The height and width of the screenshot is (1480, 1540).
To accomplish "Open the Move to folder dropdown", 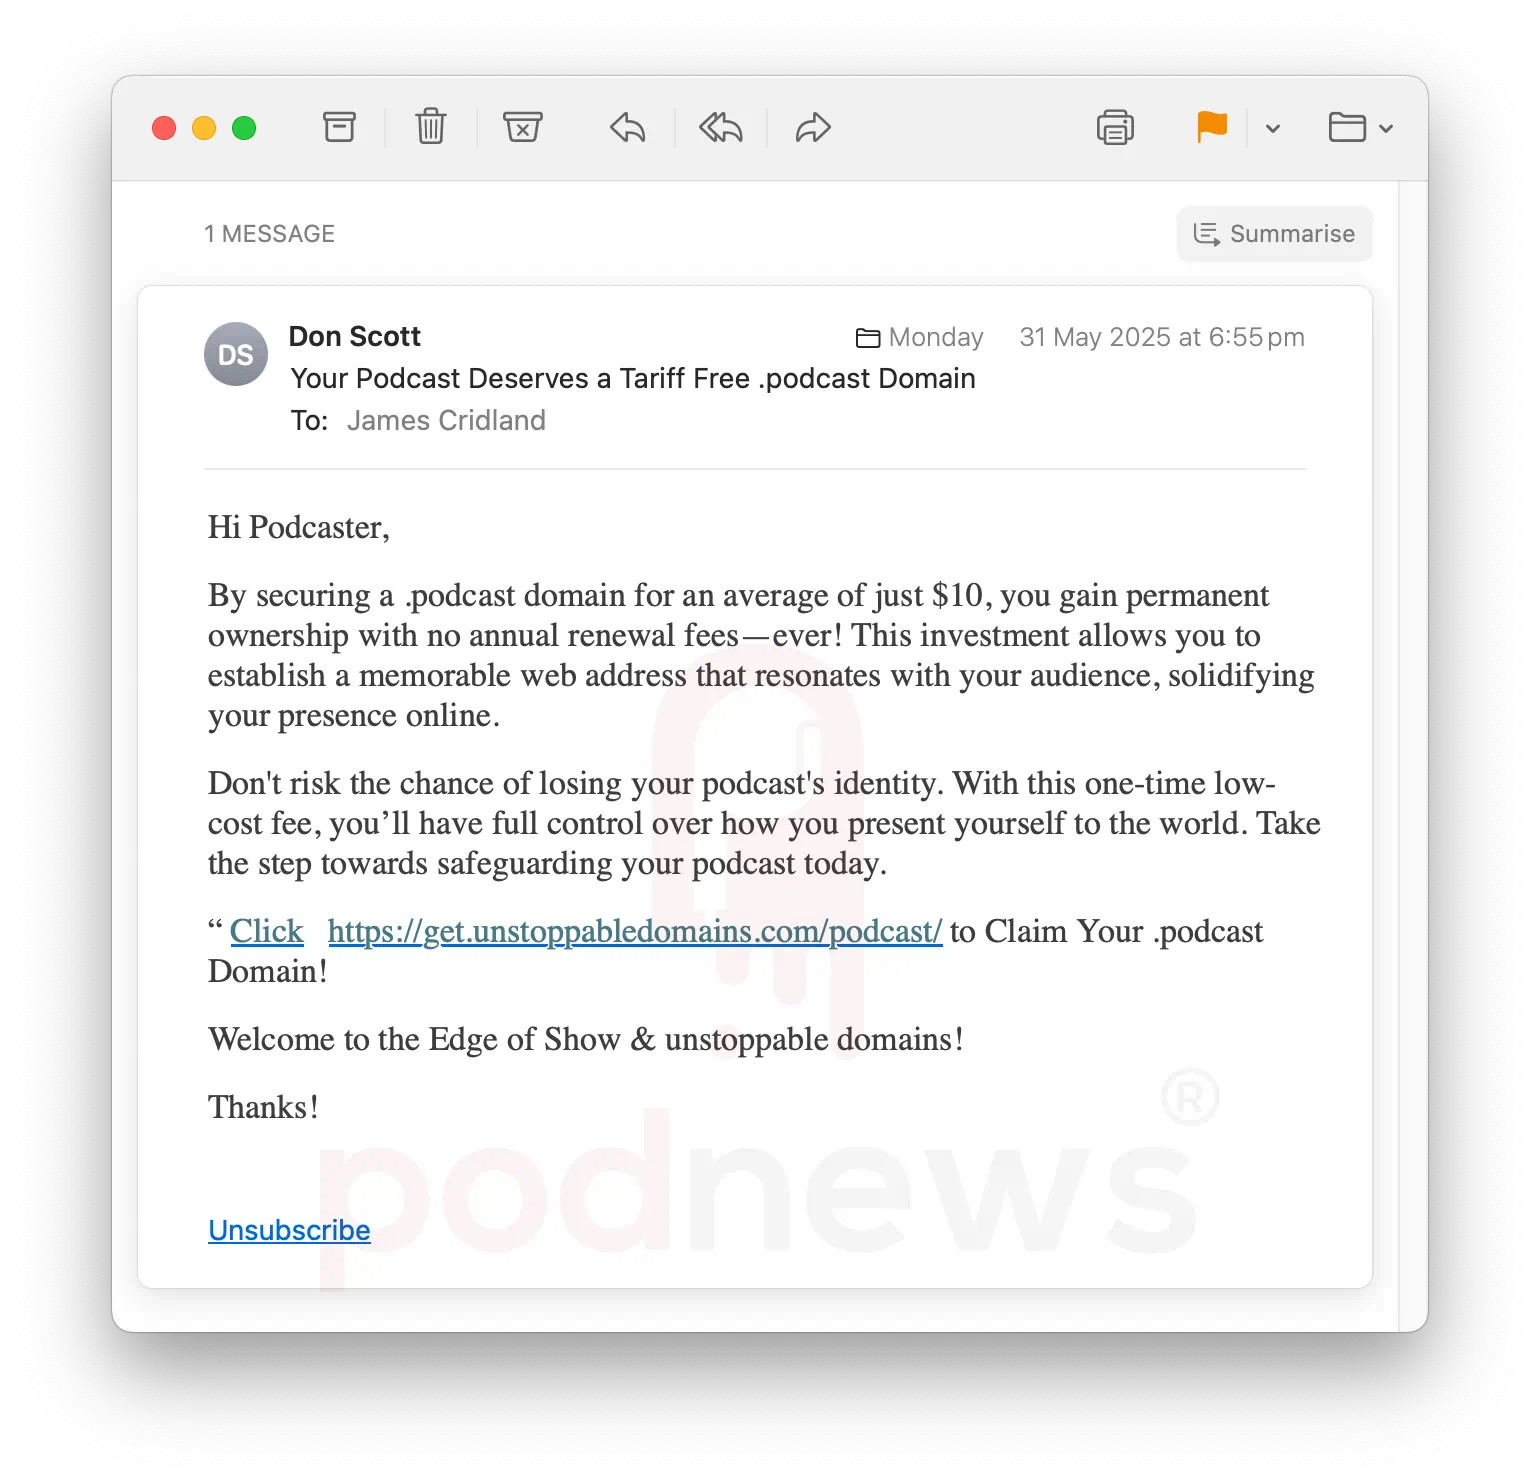I will (x=1360, y=128).
